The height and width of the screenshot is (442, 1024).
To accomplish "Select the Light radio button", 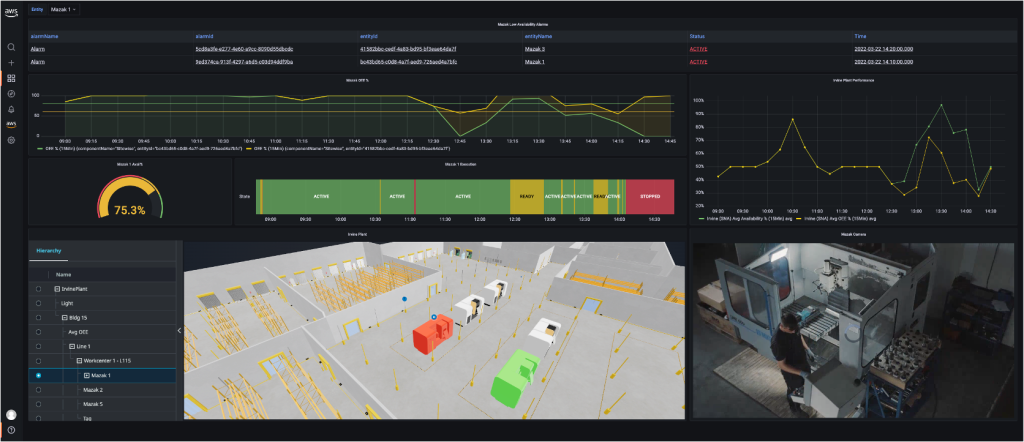I will (39, 303).
